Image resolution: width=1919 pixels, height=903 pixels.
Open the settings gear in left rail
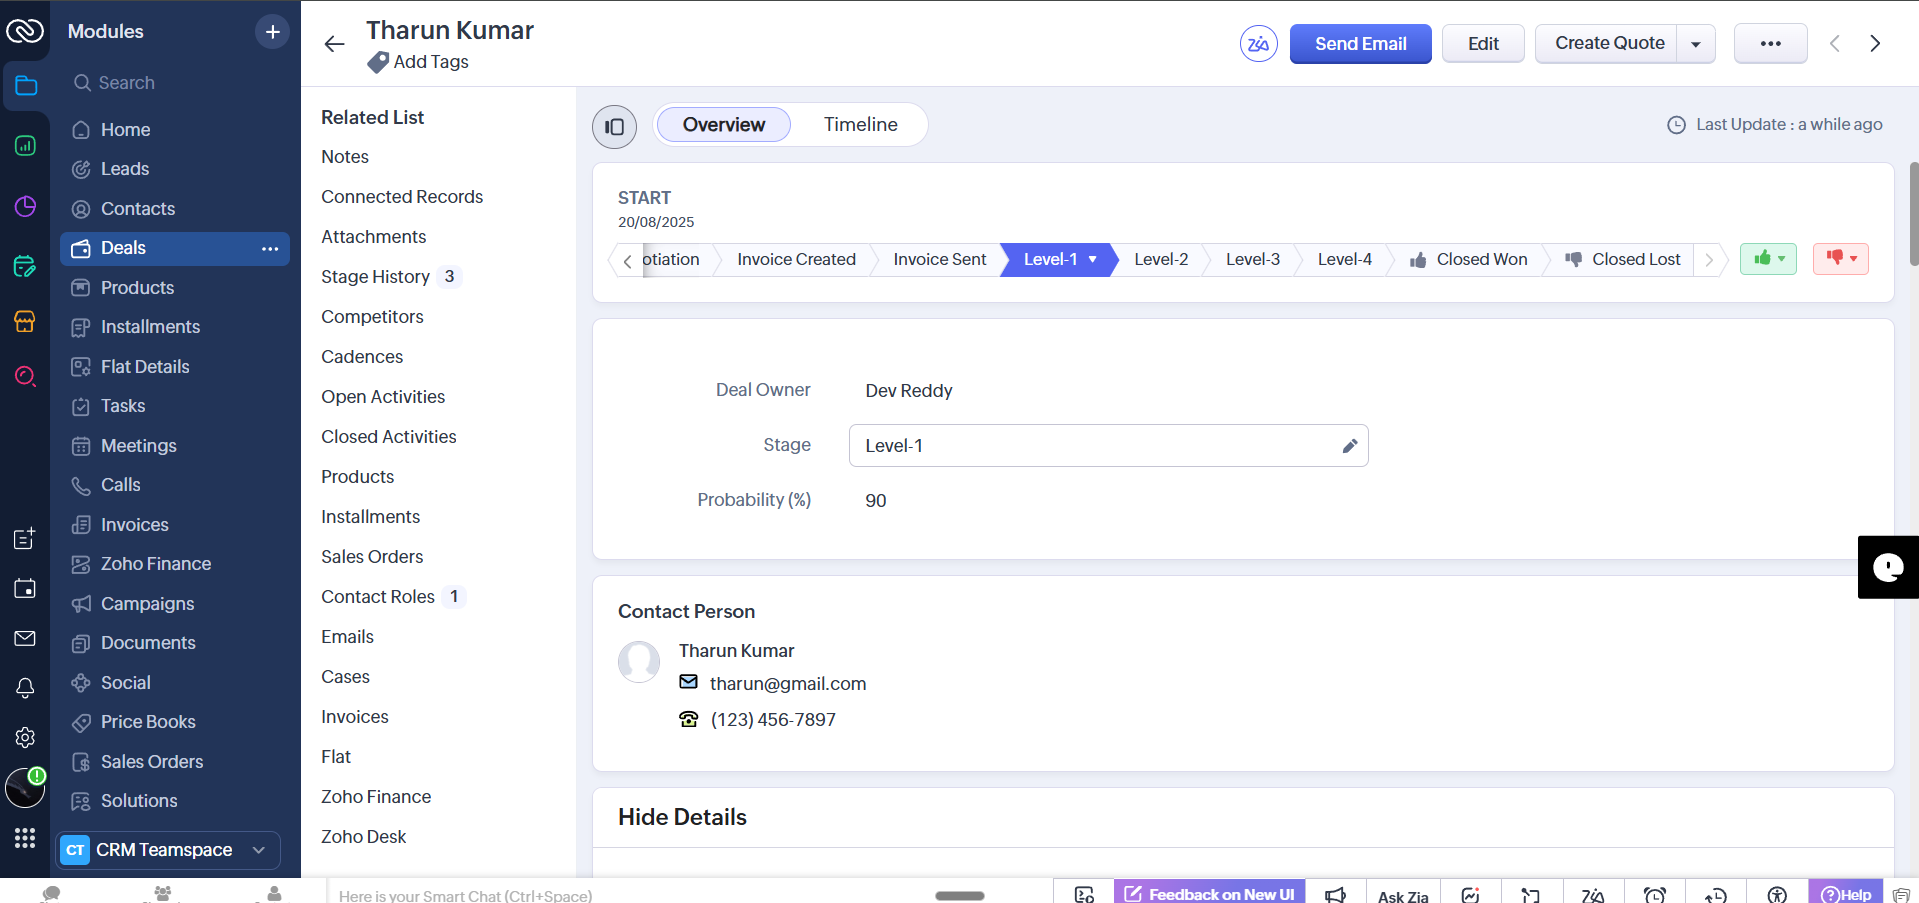point(25,737)
